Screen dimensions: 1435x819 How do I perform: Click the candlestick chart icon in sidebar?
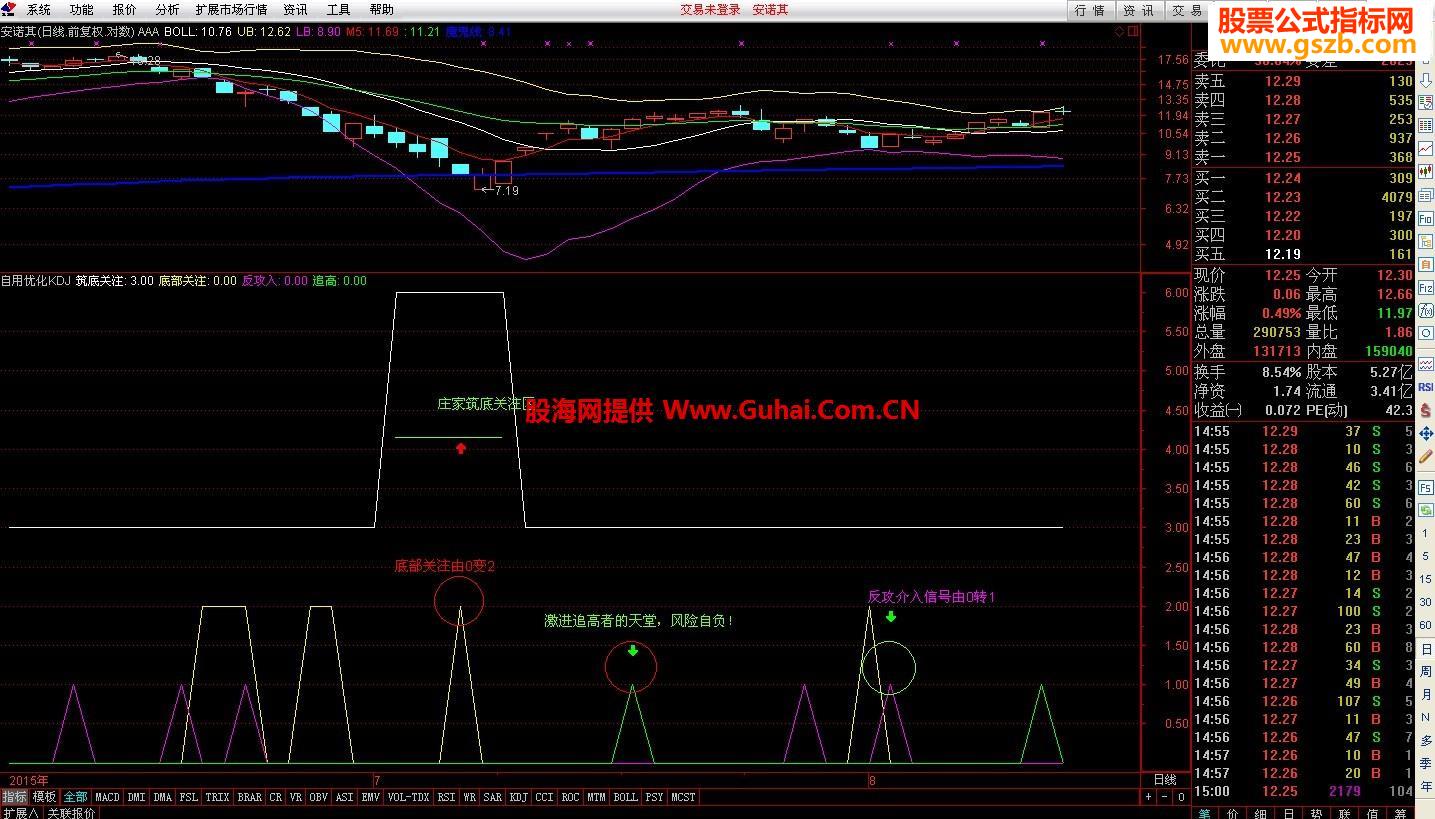click(1426, 170)
